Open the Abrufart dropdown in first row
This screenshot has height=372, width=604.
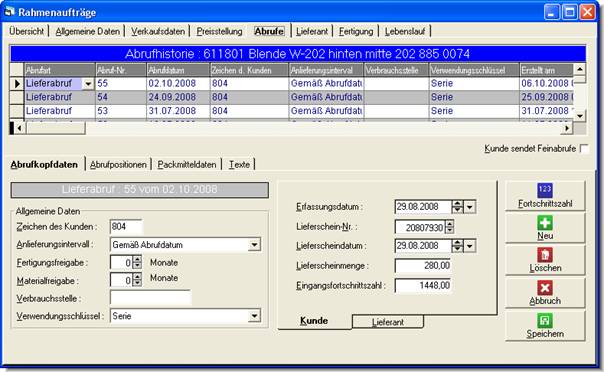88,84
